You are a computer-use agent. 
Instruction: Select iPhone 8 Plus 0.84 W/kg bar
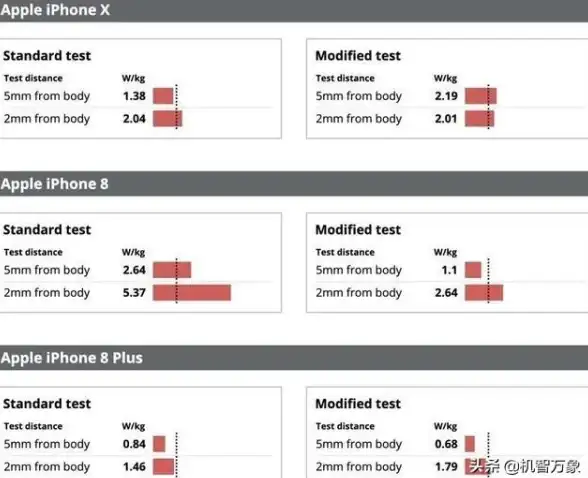[x=159, y=444]
